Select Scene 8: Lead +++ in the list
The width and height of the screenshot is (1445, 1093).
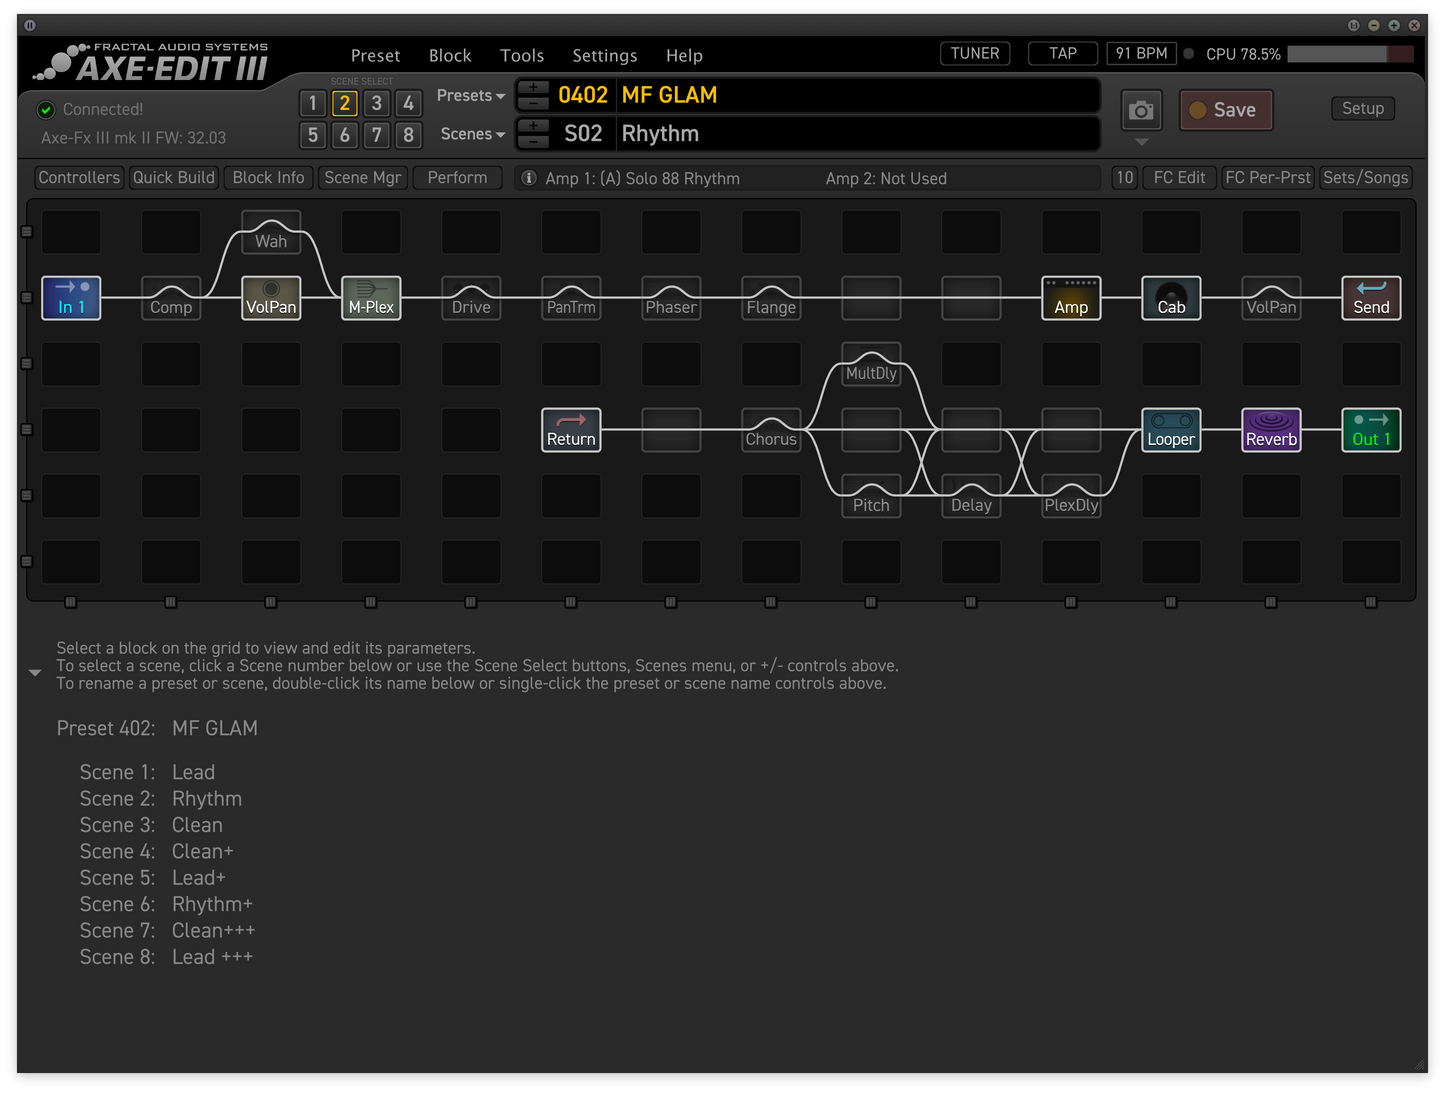pos(166,957)
